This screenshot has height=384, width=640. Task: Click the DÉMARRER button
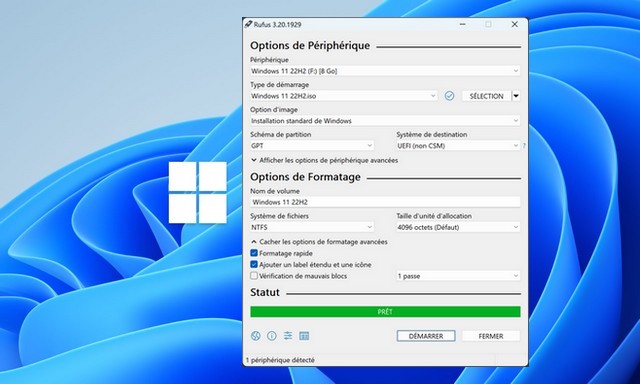(x=426, y=336)
